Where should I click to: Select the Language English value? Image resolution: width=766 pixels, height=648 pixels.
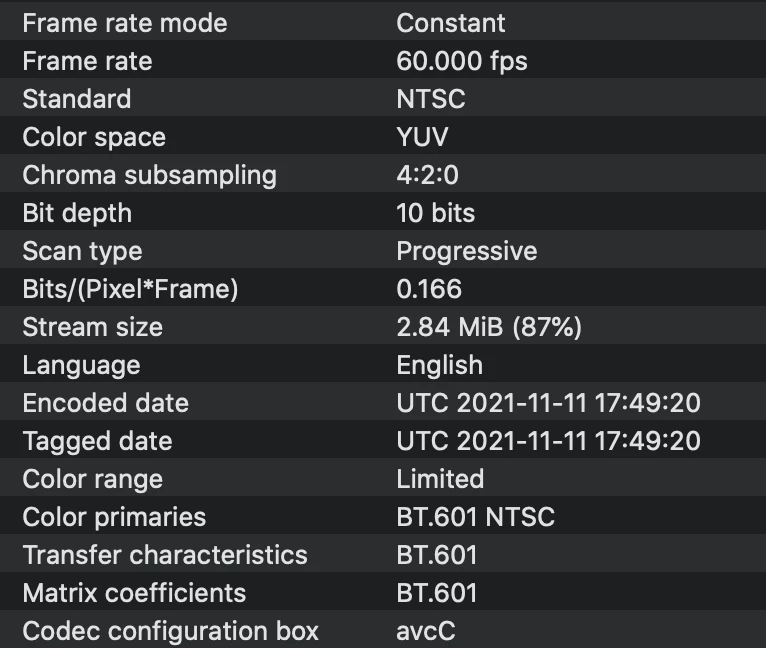tap(440, 366)
